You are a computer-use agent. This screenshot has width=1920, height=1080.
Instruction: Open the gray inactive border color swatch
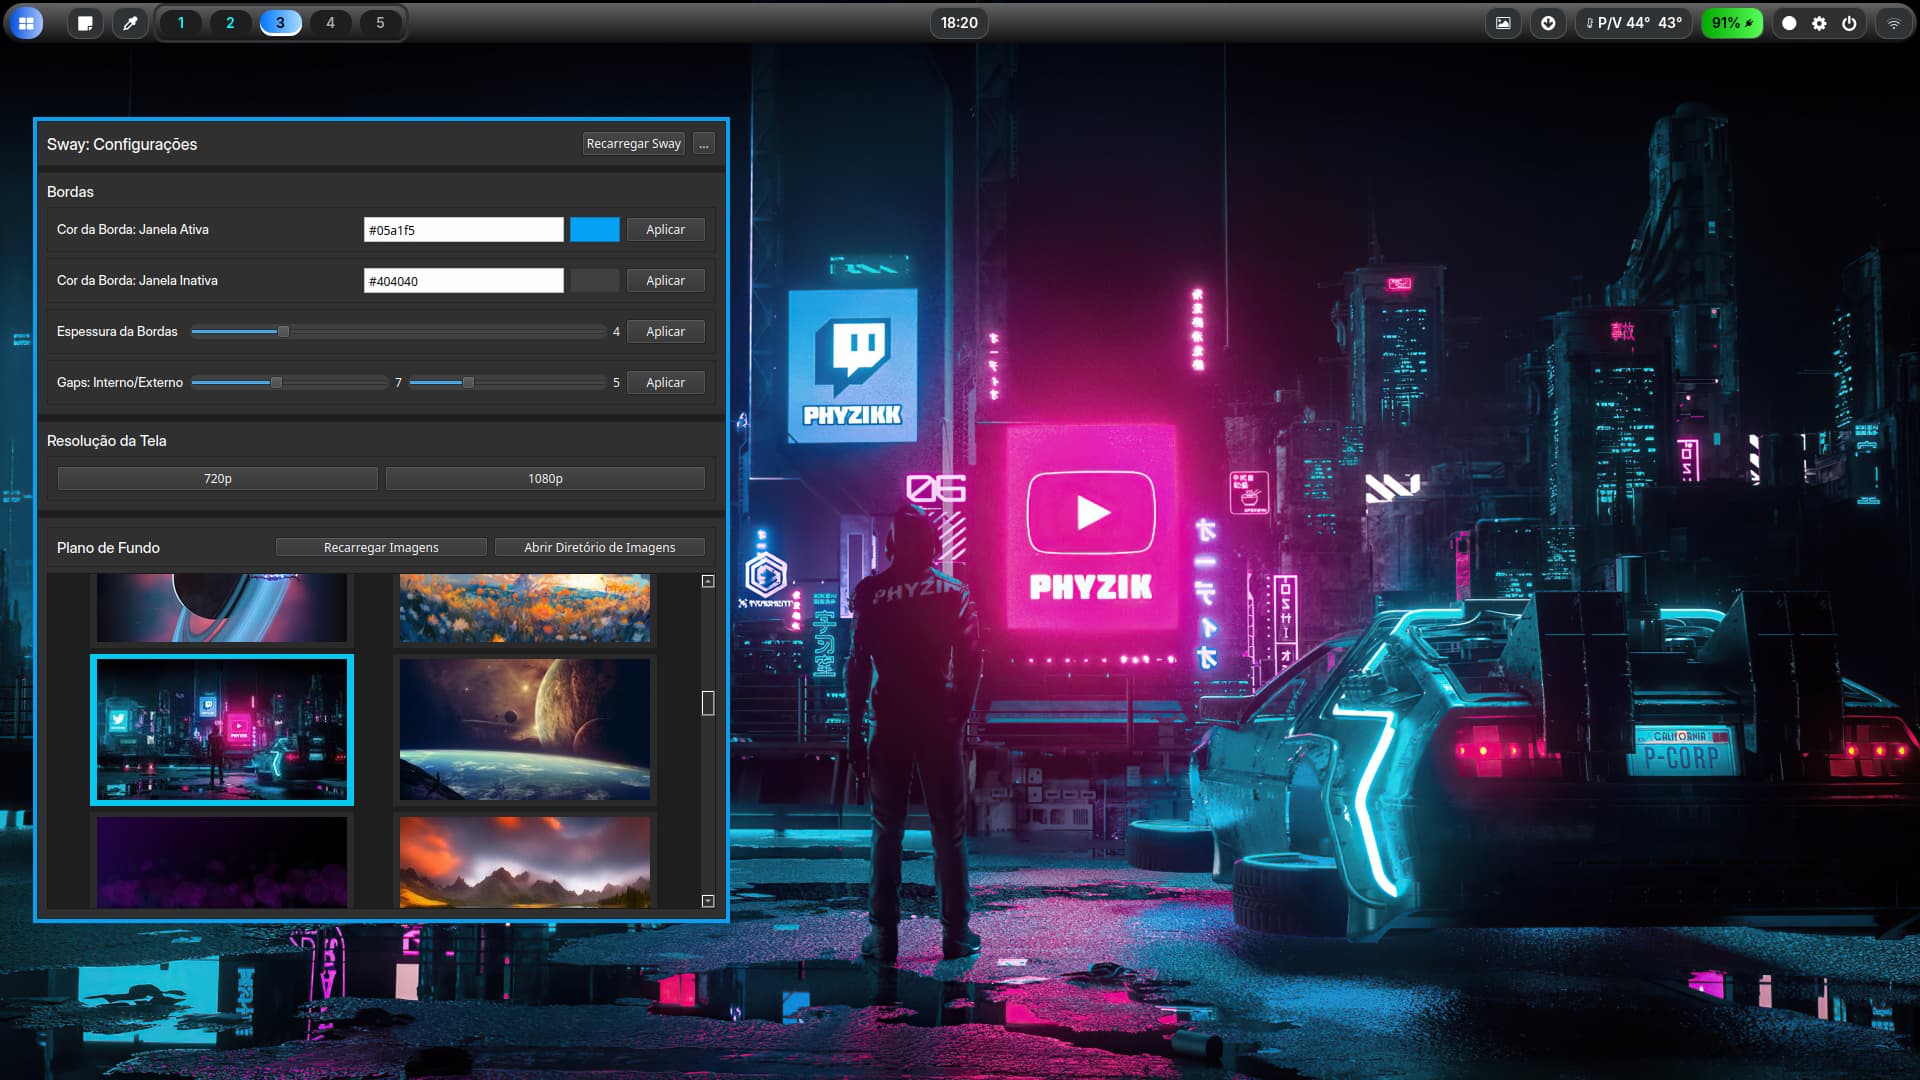(595, 281)
